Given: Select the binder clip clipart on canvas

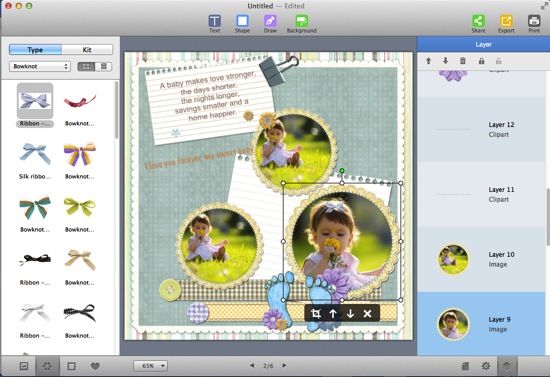Looking at the screenshot, I should (x=279, y=70).
